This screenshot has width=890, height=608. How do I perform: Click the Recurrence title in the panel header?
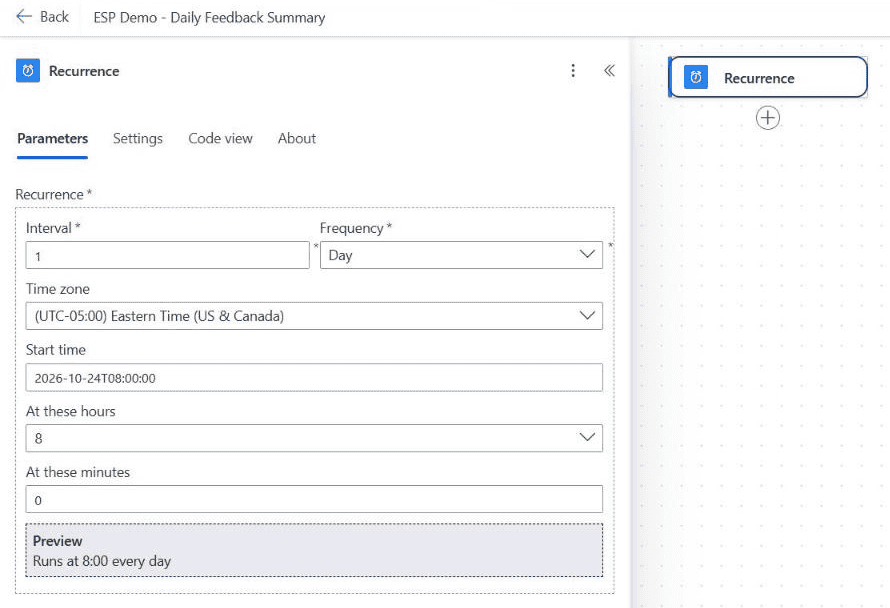click(x=84, y=71)
